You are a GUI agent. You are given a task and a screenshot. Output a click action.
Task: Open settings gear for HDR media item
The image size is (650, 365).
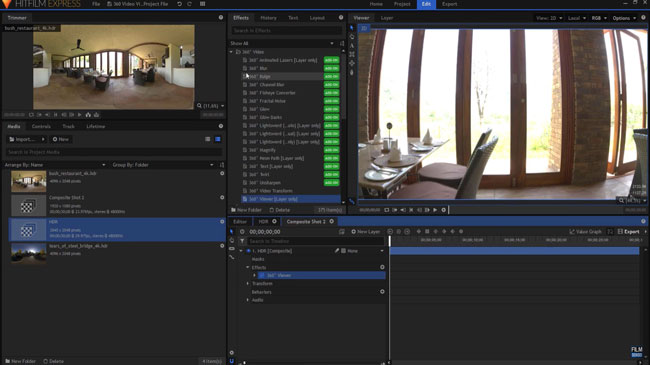point(222,222)
